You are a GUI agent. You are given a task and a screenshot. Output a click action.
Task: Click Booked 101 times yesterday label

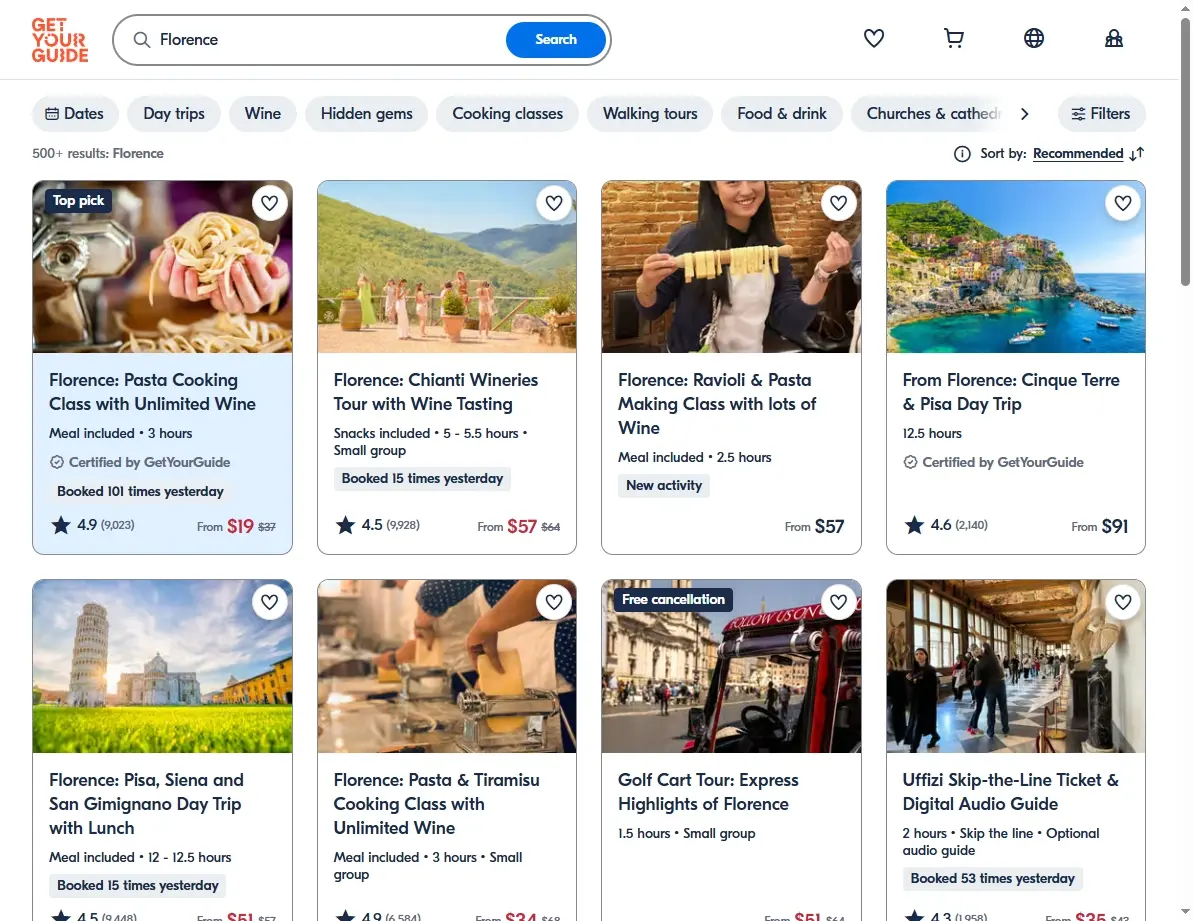pos(140,491)
